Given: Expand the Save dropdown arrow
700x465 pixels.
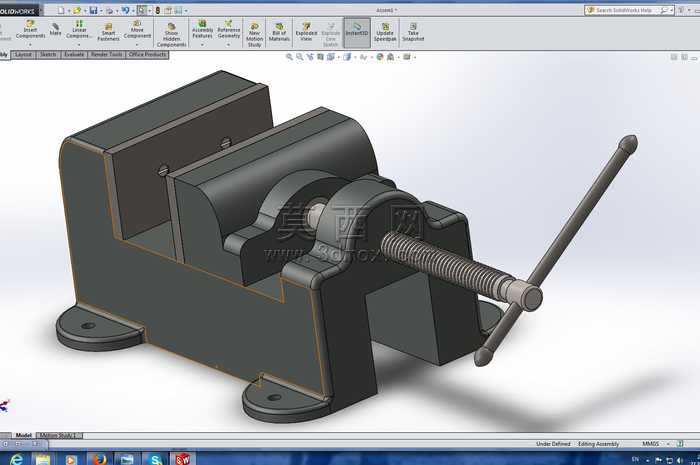Looking at the screenshot, I should click(101, 11).
